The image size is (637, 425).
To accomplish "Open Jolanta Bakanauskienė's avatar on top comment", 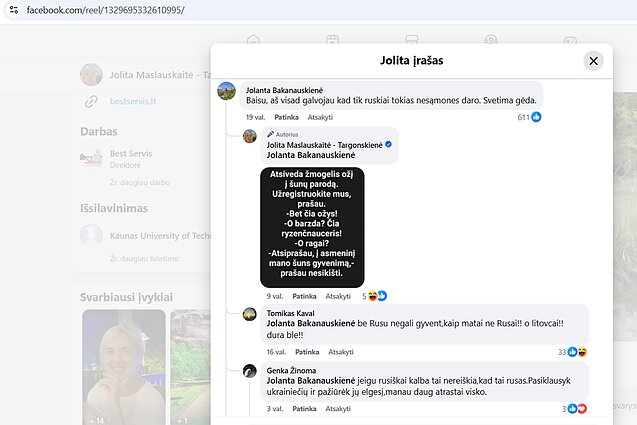I will pos(226,91).
